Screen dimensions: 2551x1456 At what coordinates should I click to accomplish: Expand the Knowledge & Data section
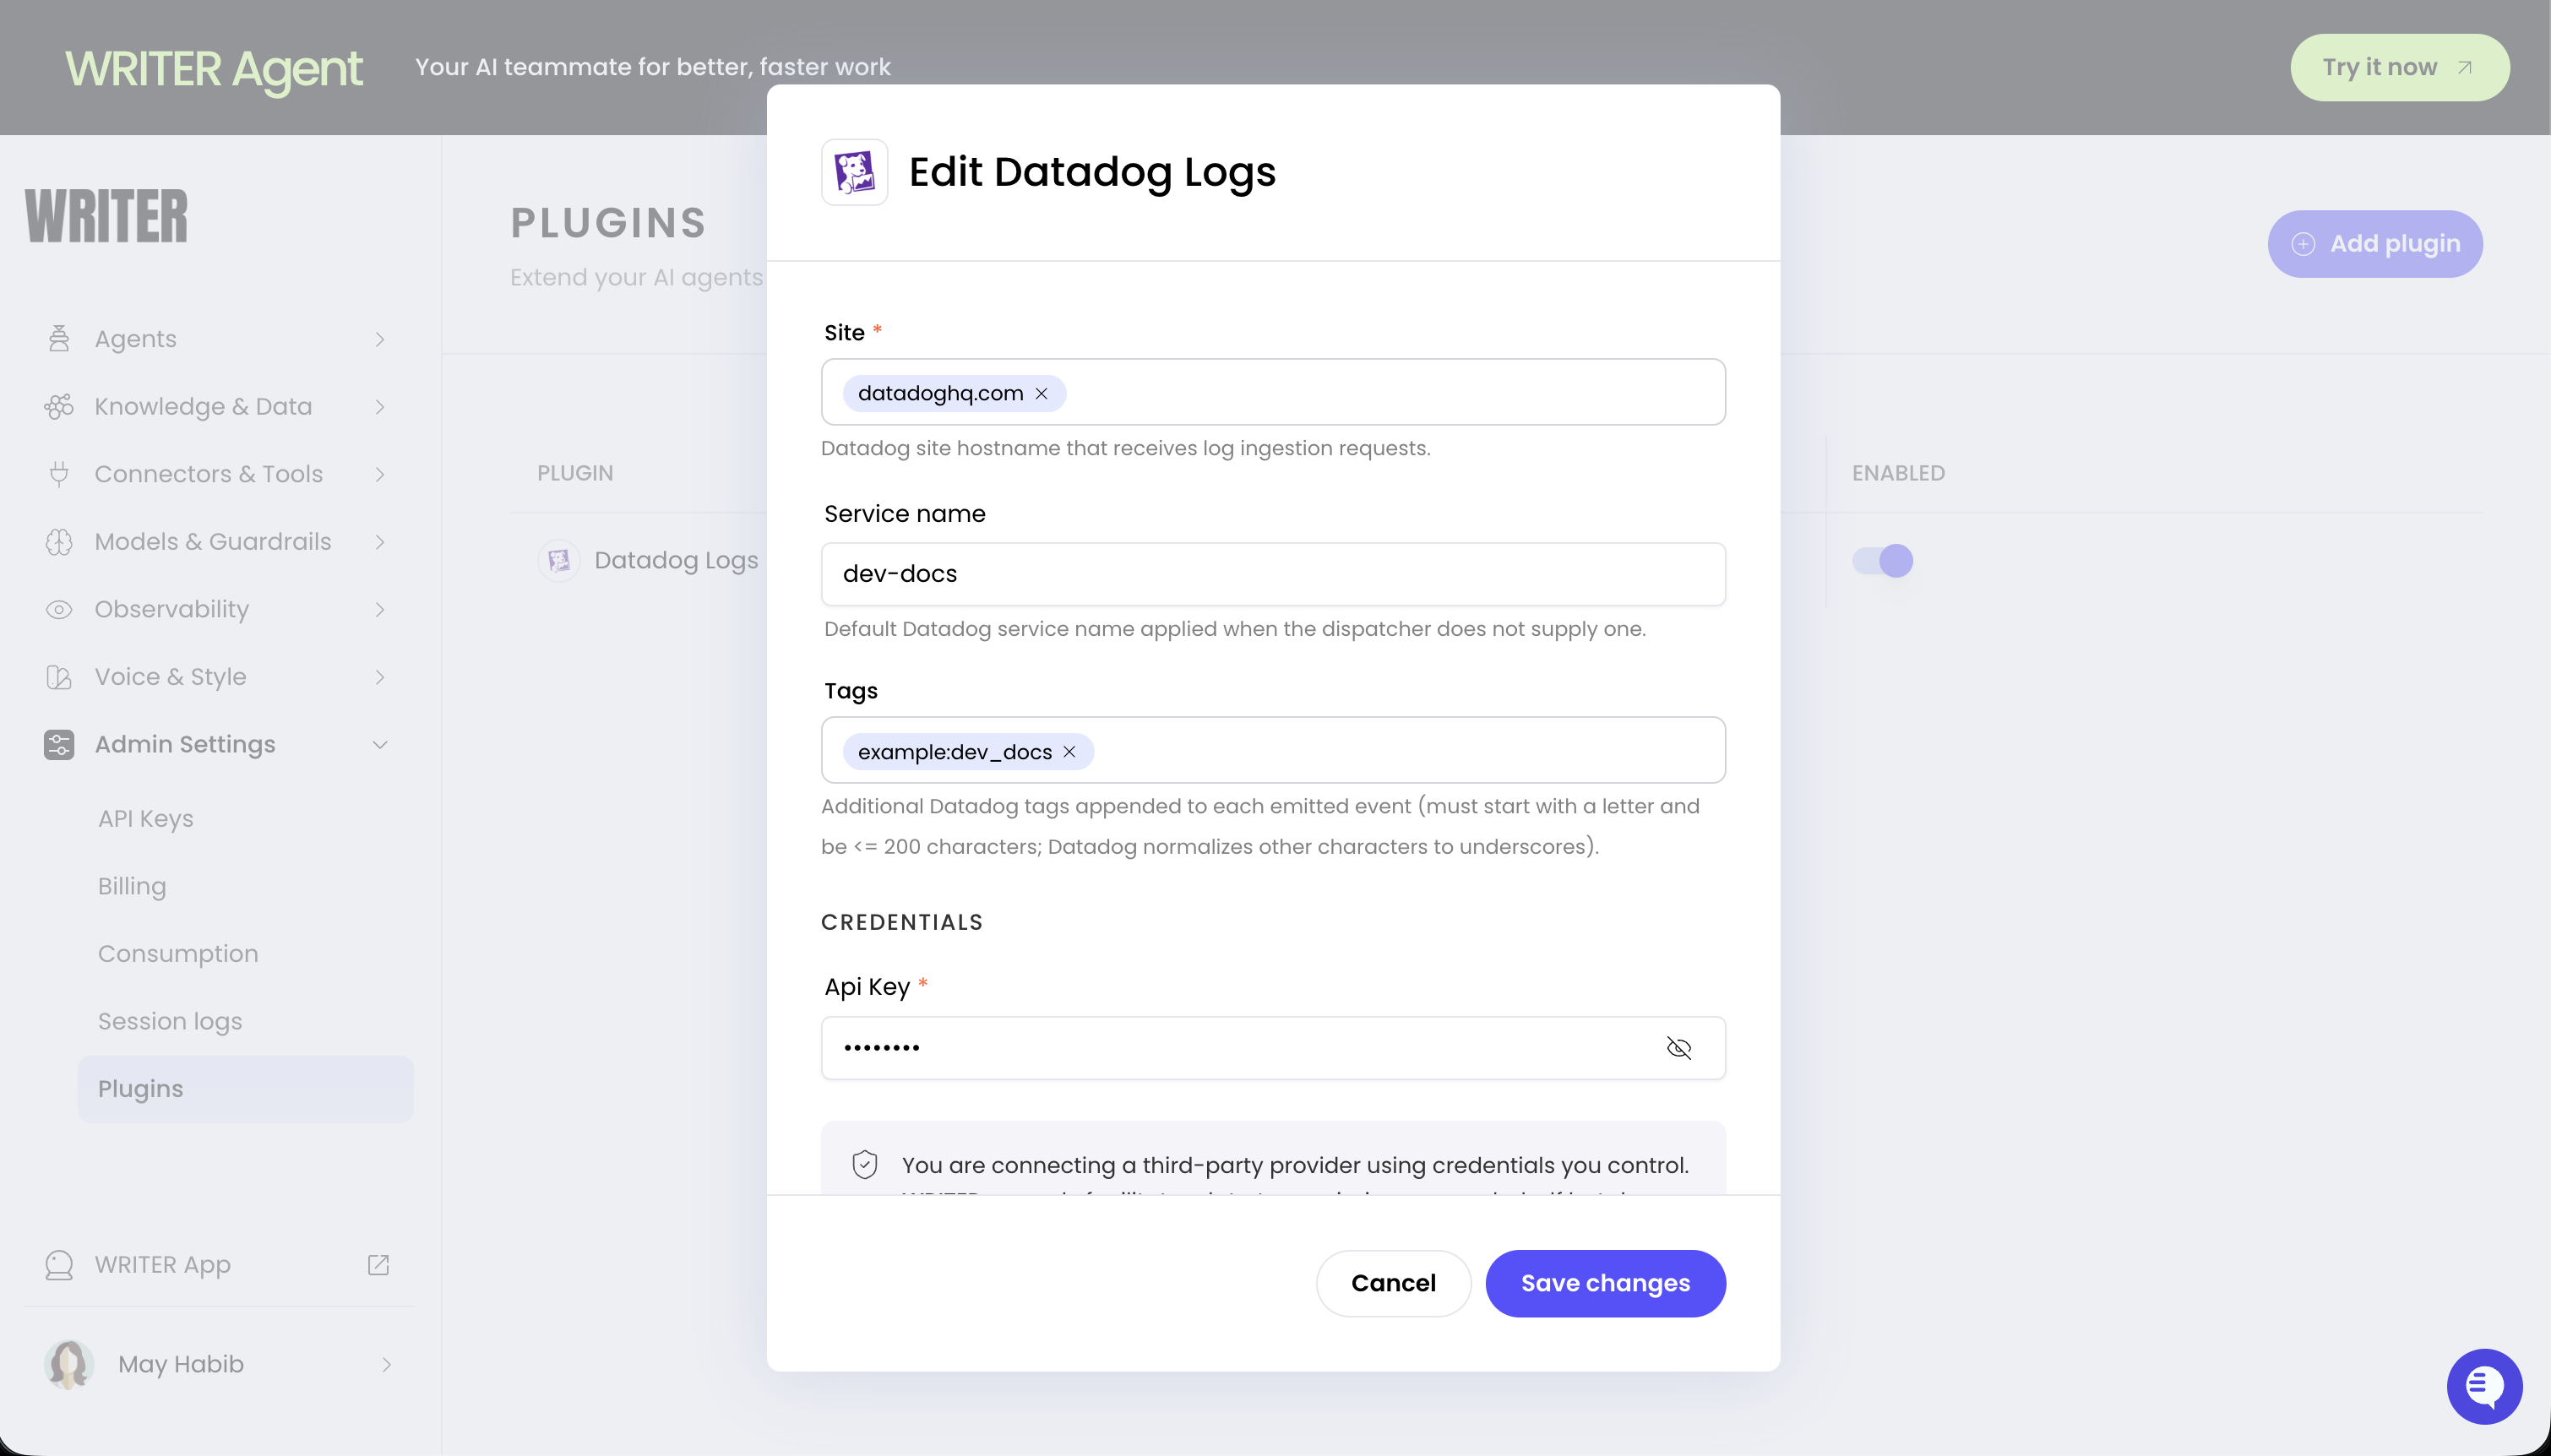tap(380, 406)
